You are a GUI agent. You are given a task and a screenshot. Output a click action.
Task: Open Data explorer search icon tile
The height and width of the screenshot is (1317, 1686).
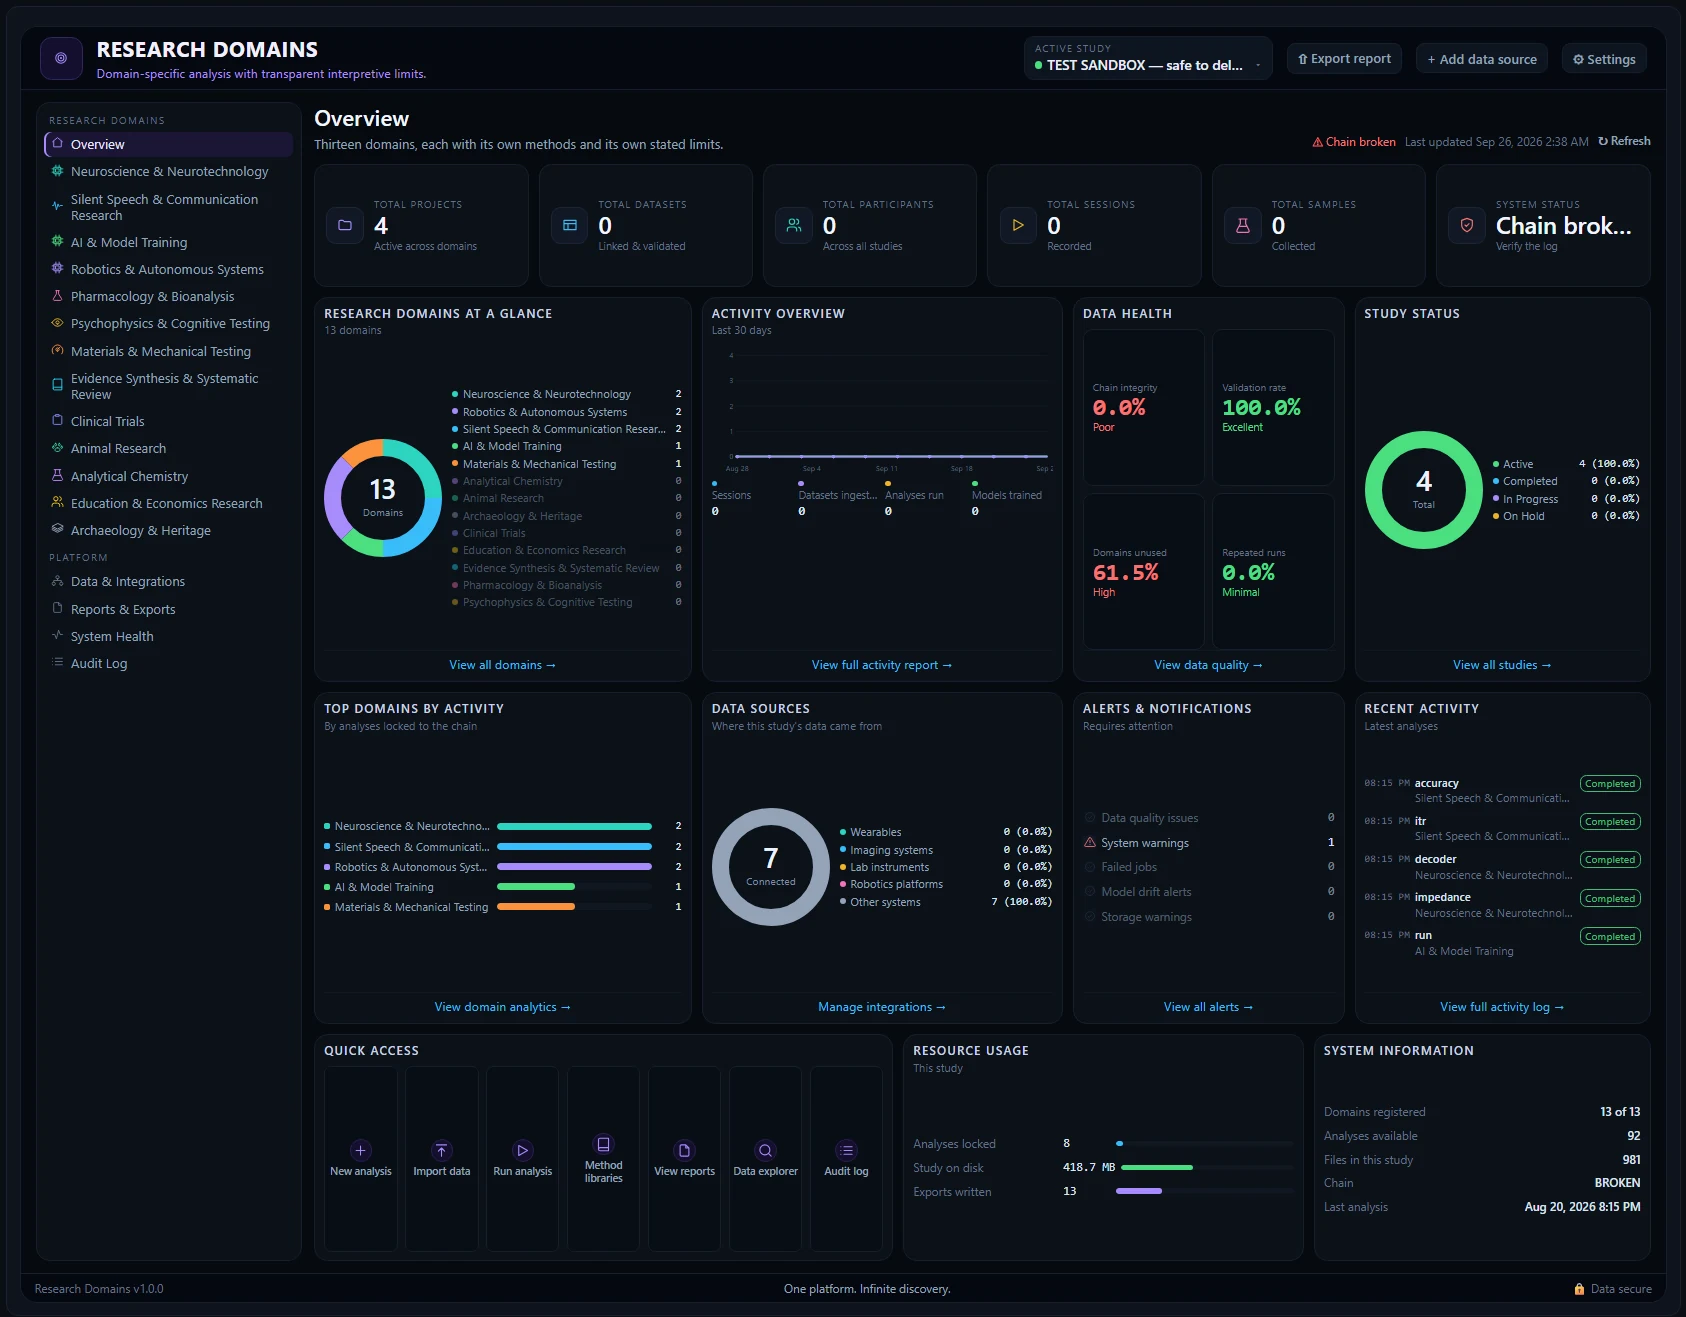765,1158
